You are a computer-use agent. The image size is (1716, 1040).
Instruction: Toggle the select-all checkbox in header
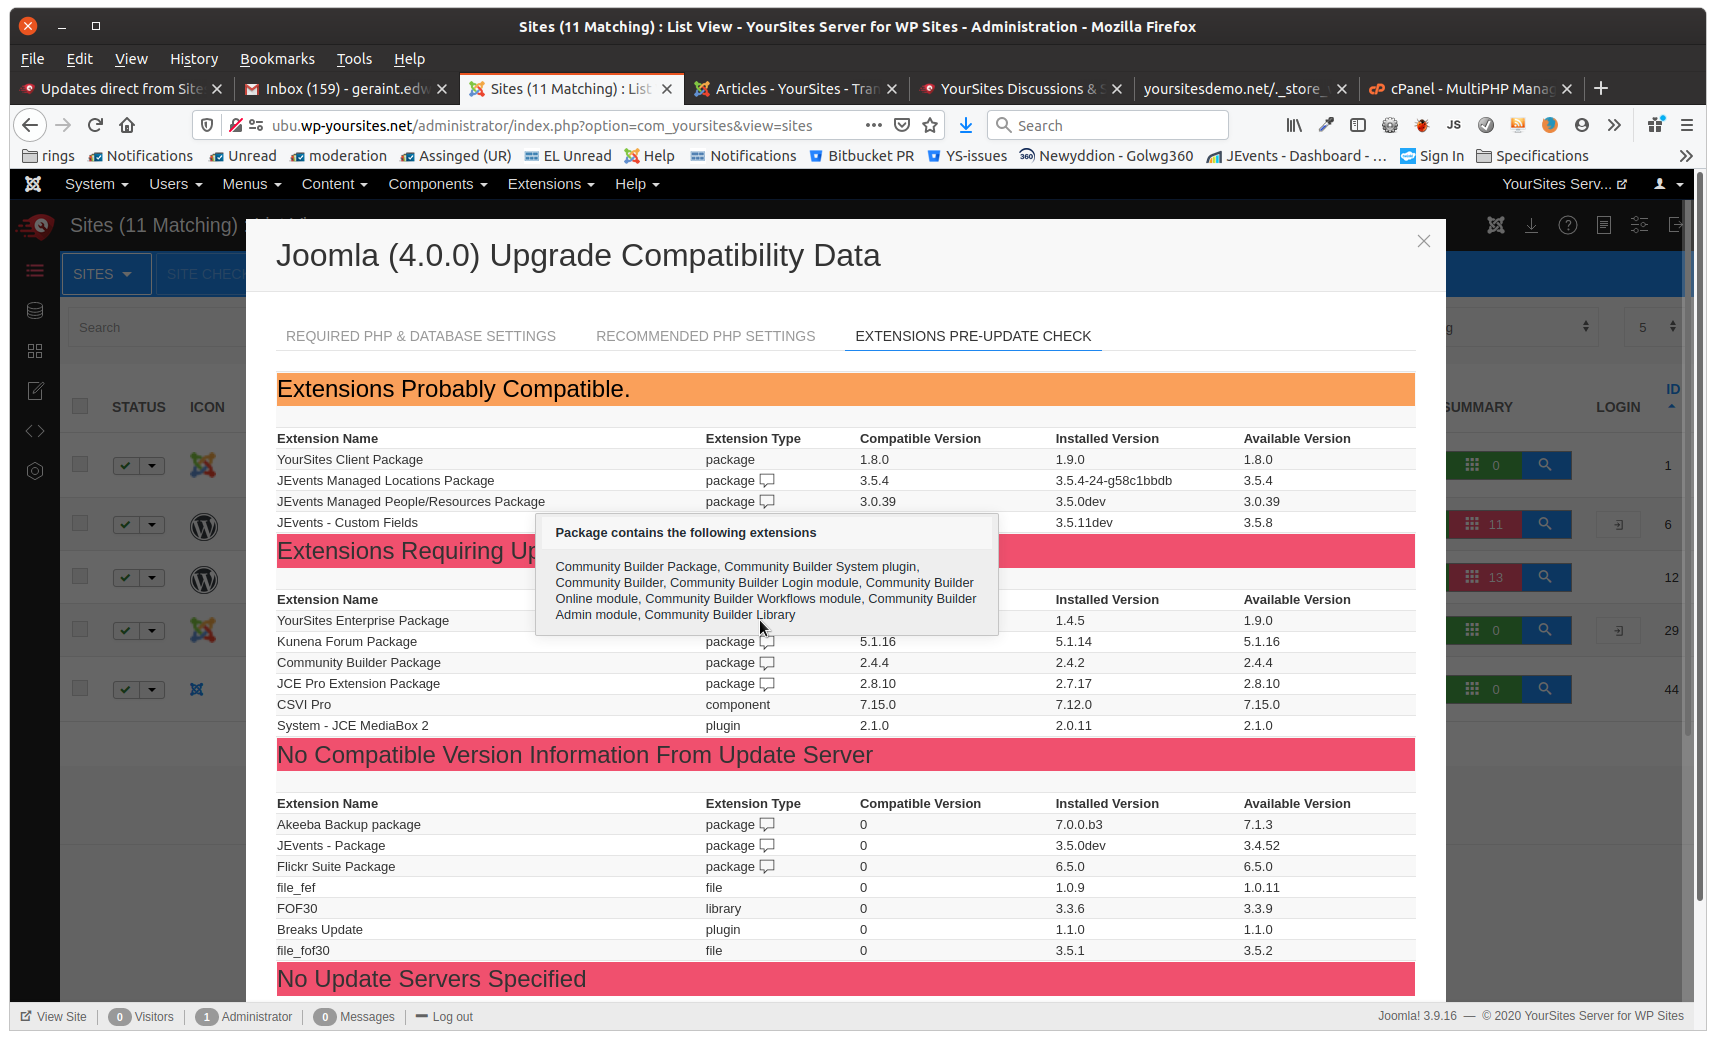[x=80, y=406]
